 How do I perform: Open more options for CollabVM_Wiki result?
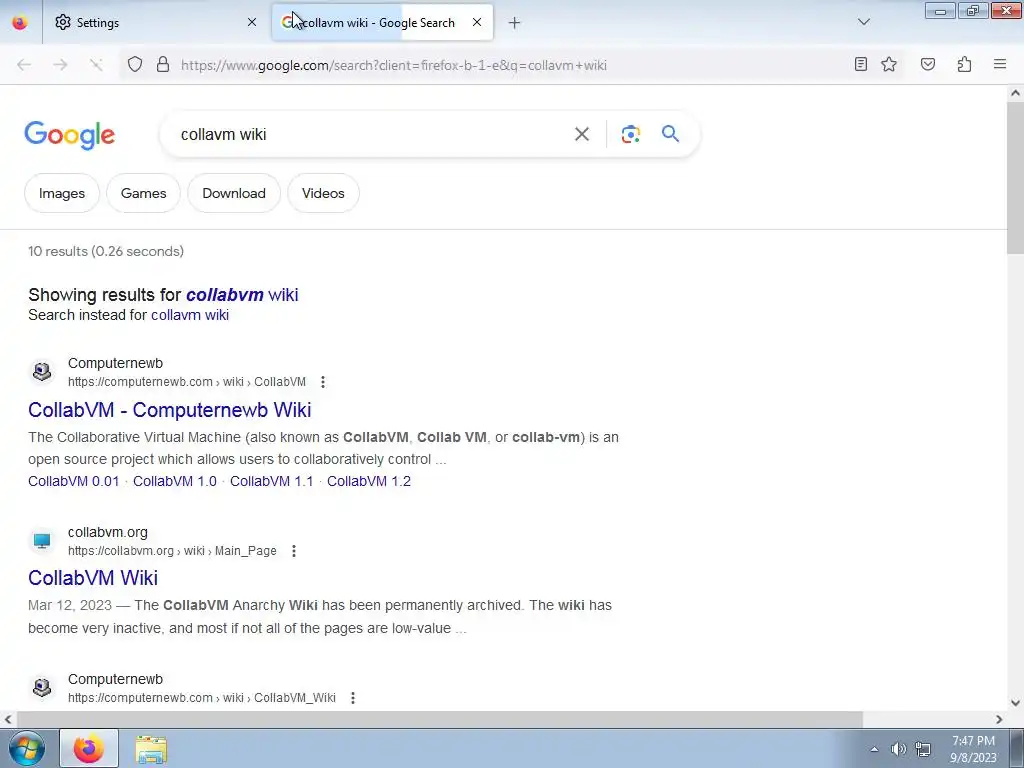click(x=353, y=698)
